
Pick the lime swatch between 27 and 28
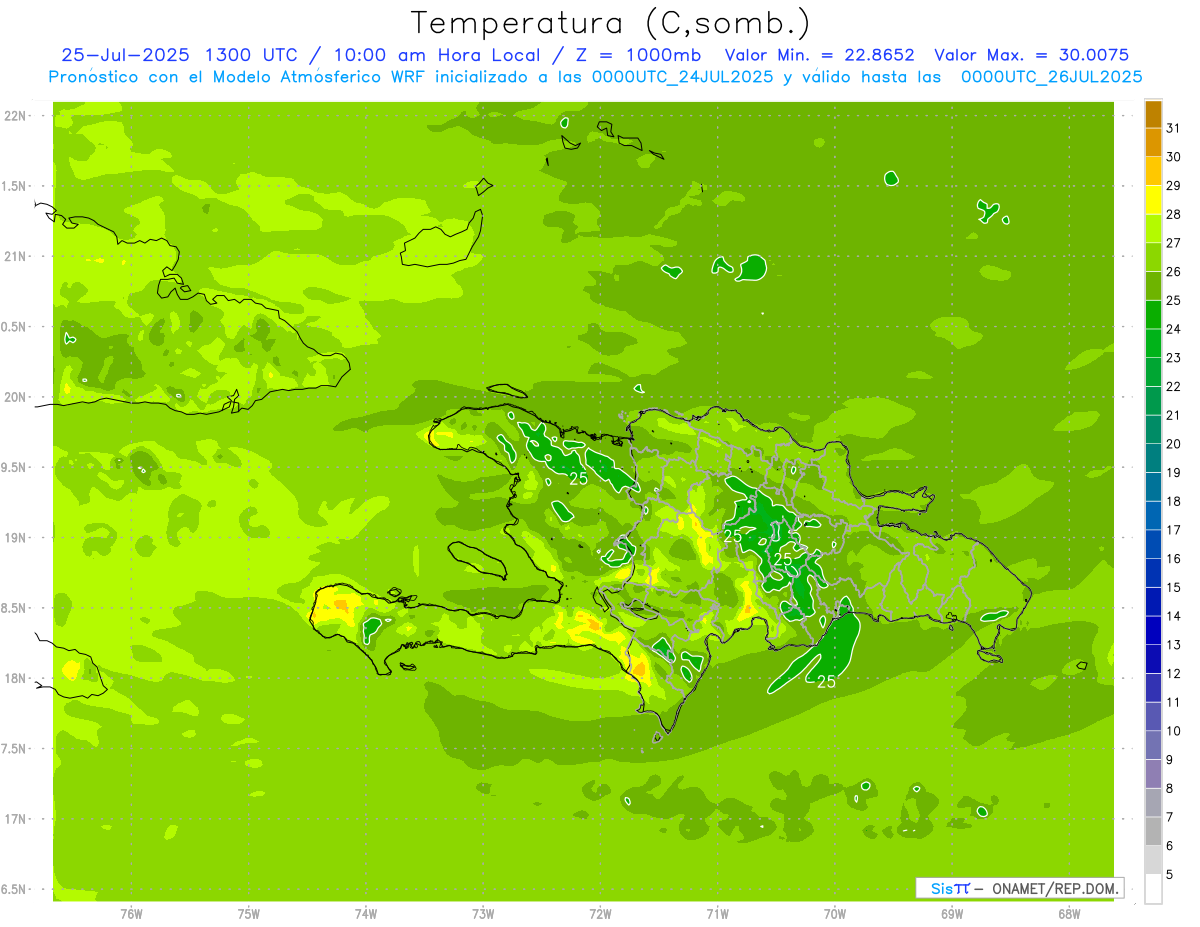(1153, 229)
